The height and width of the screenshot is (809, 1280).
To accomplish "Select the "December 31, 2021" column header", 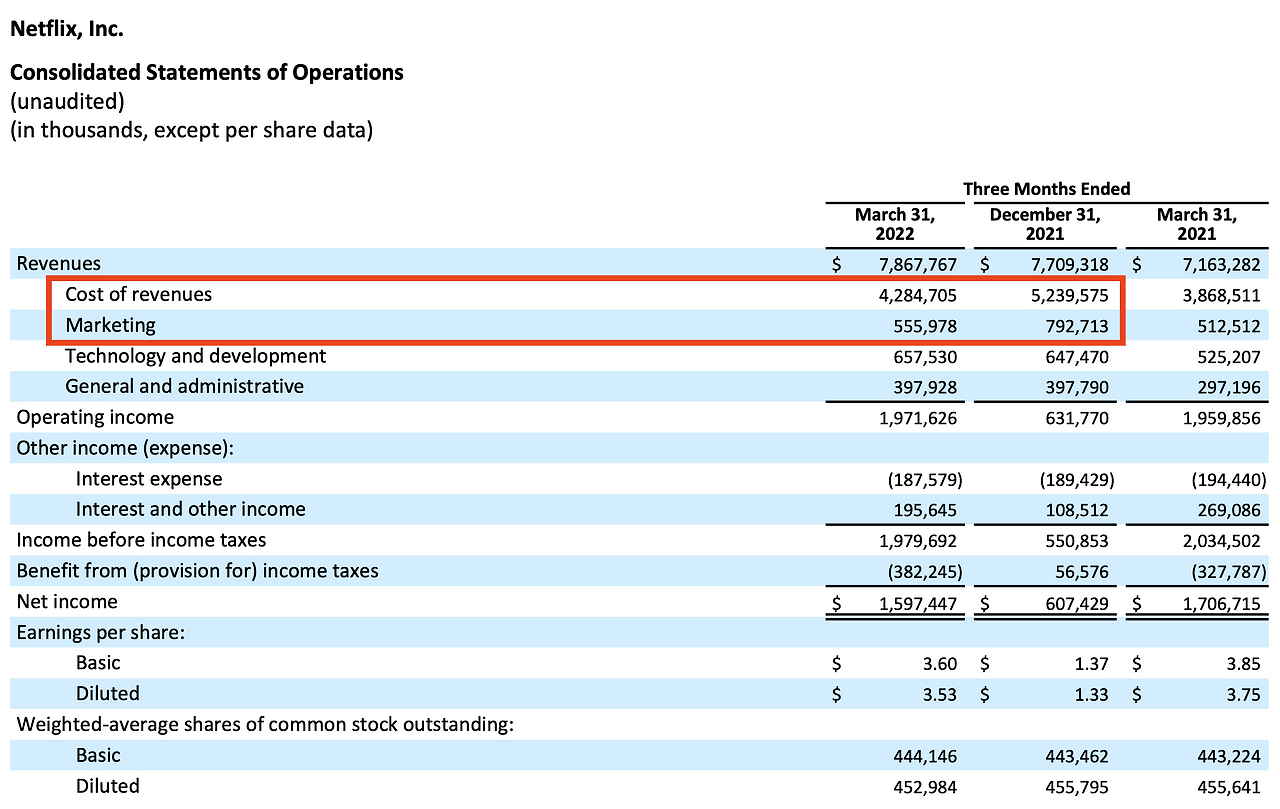I will click(x=1045, y=224).
